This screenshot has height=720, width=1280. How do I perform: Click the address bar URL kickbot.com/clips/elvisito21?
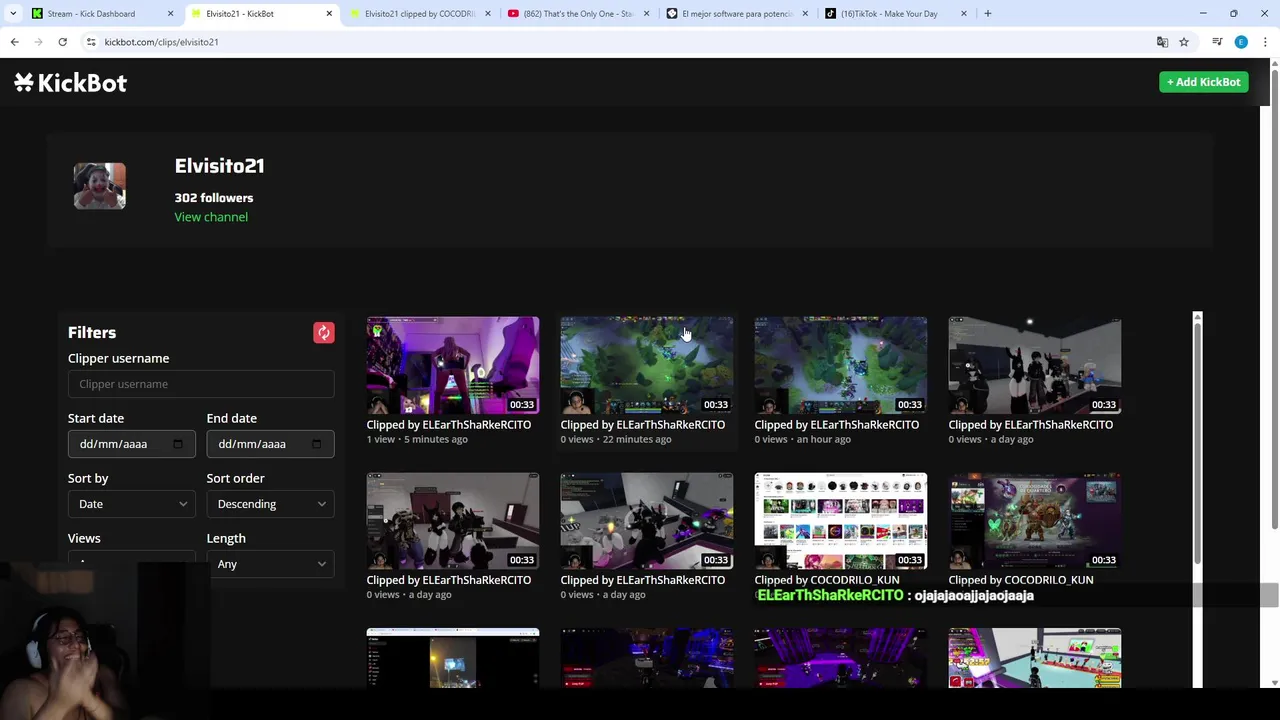click(x=161, y=42)
